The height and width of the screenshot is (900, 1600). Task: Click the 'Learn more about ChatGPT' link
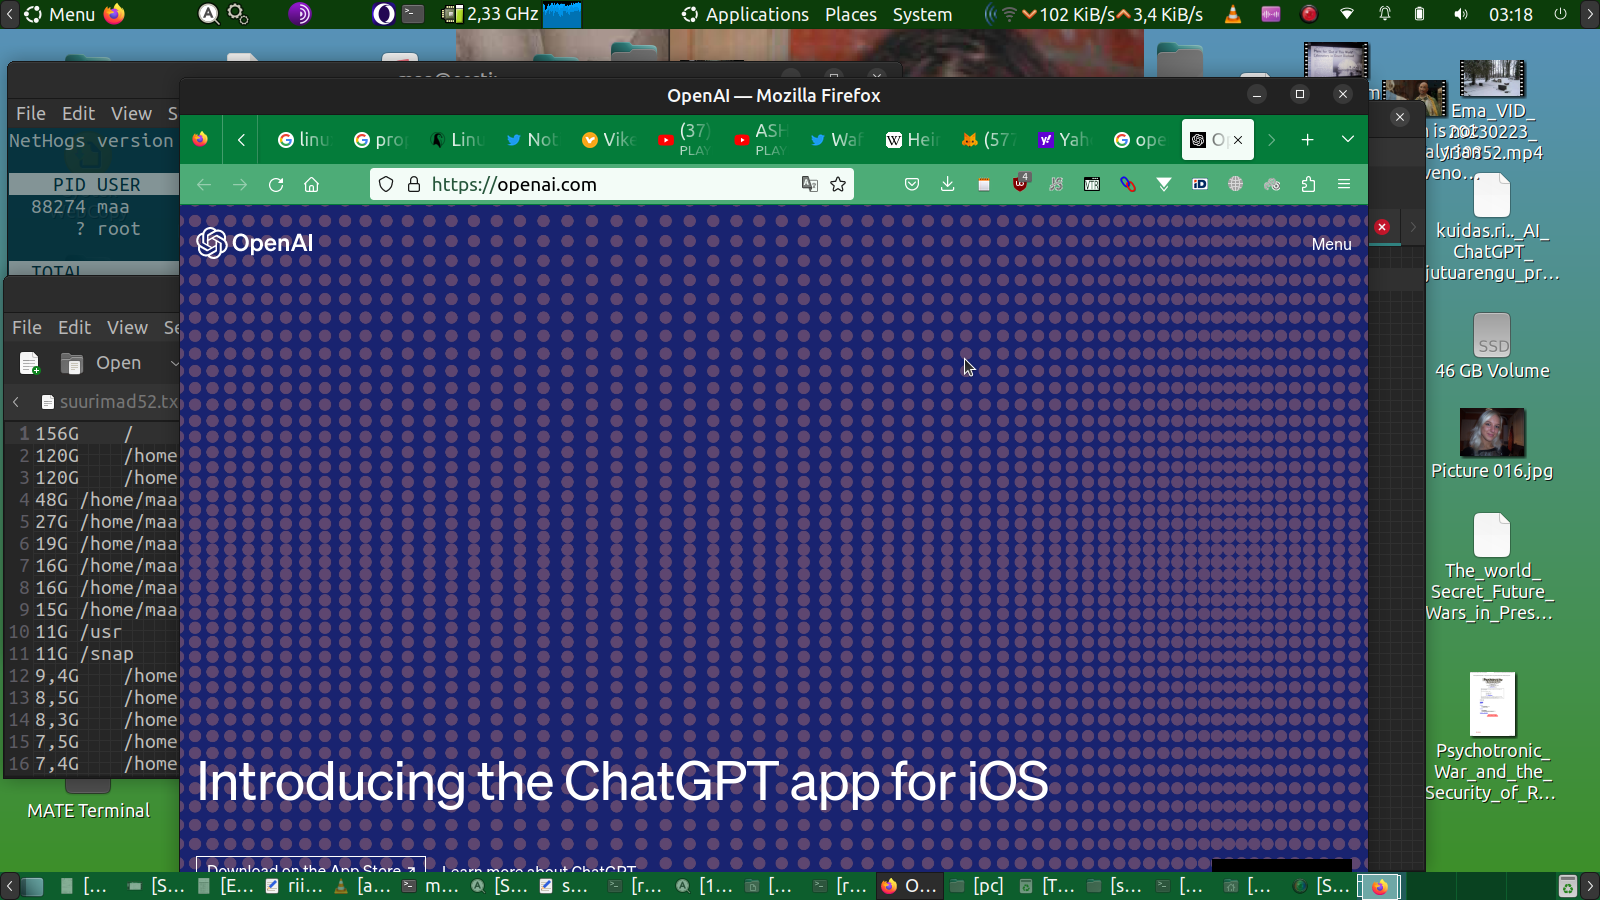539,866
